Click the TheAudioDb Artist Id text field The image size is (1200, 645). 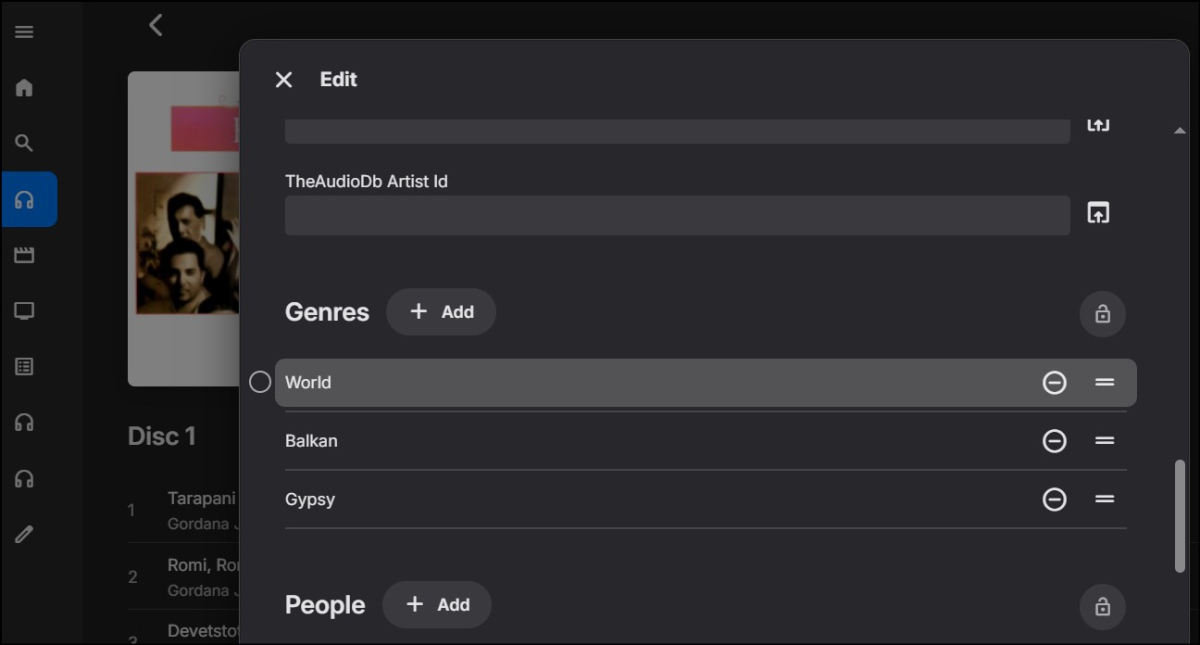677,215
